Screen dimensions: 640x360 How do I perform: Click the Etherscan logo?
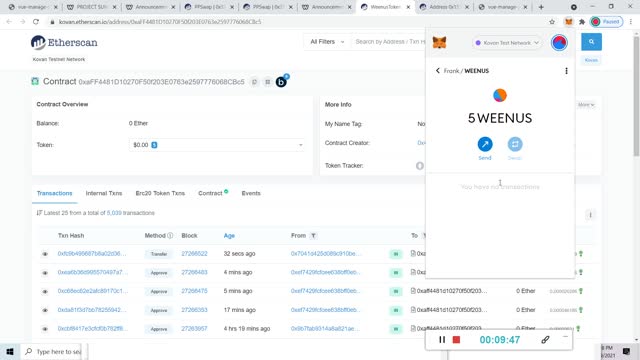coord(64,42)
